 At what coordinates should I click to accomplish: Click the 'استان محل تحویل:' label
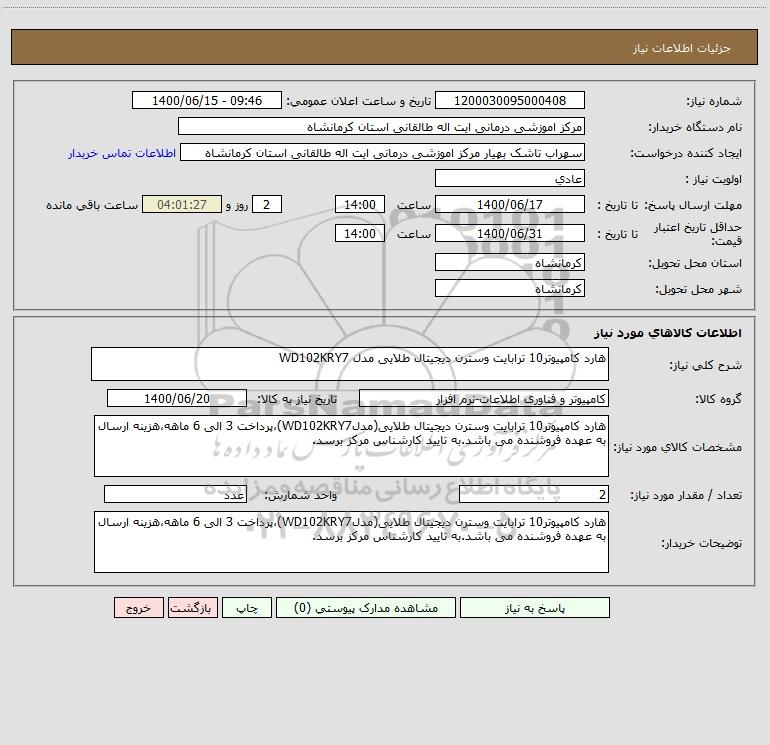pyautogui.click(x=695, y=263)
